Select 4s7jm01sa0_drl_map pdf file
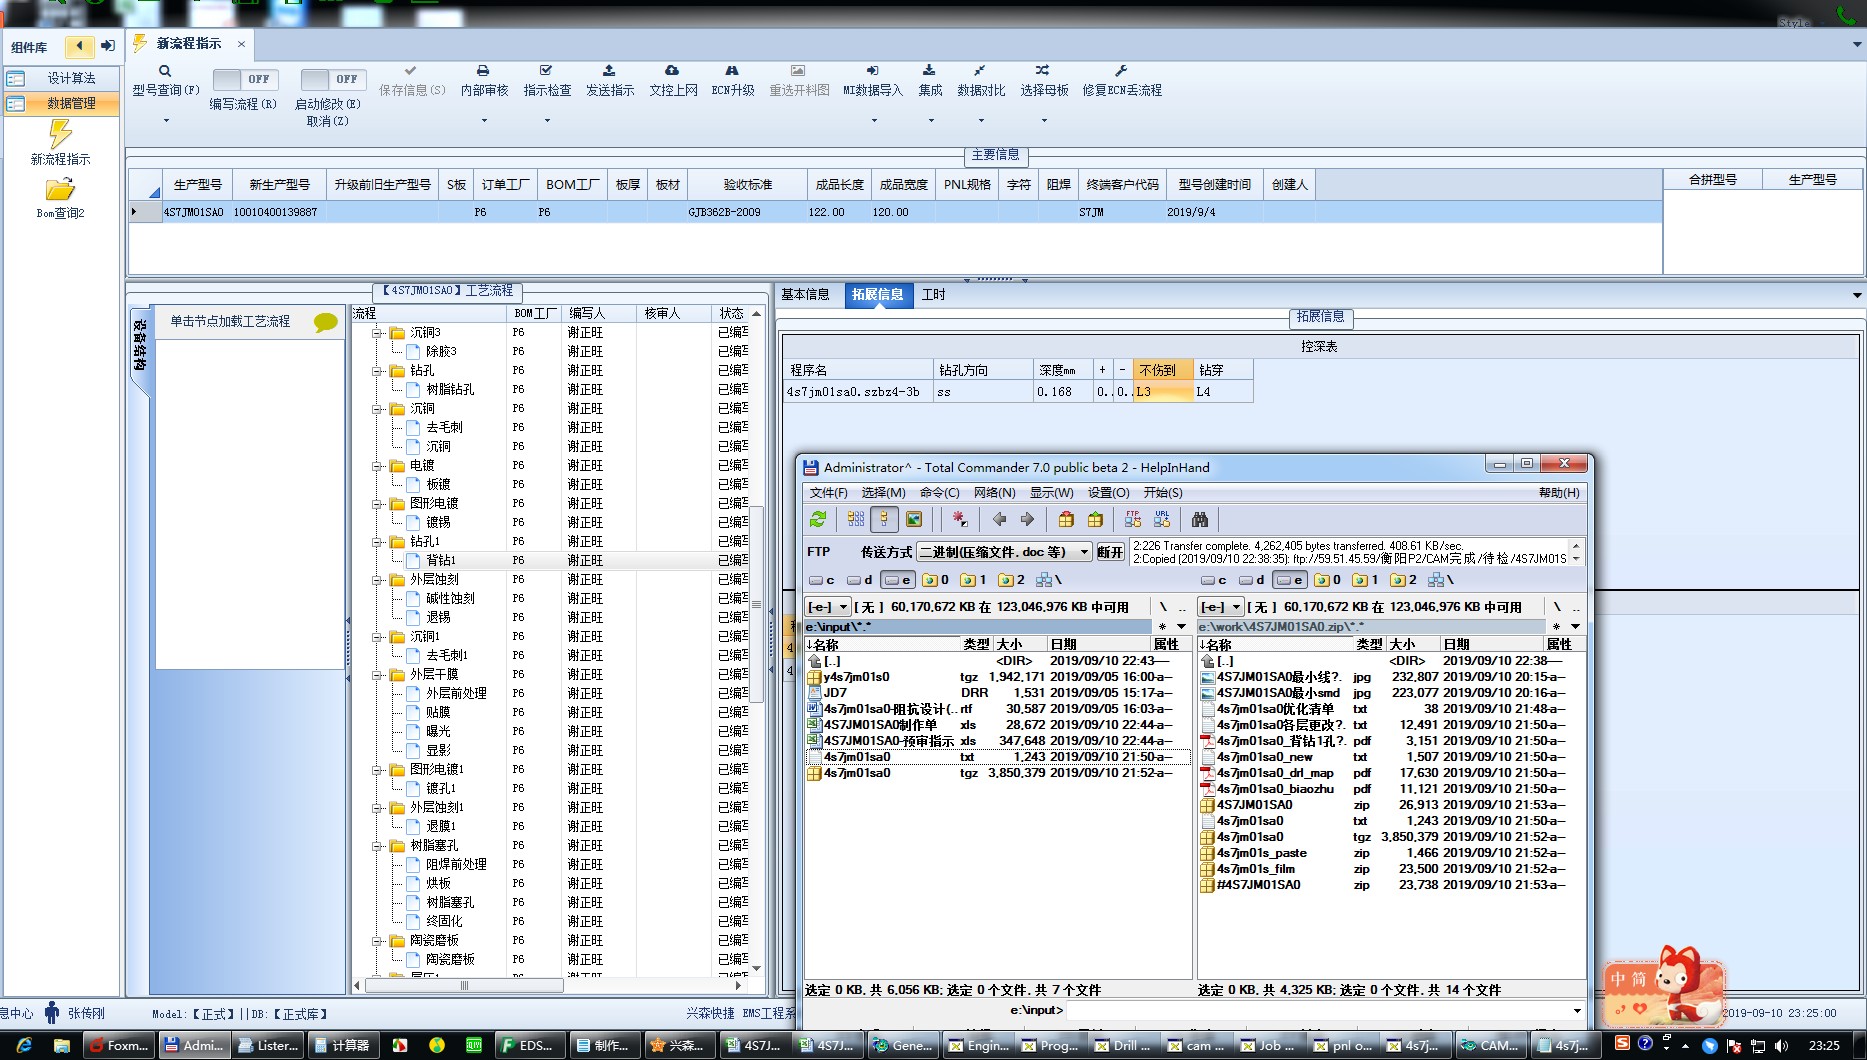Image resolution: width=1867 pixels, height=1060 pixels. 1390,773
